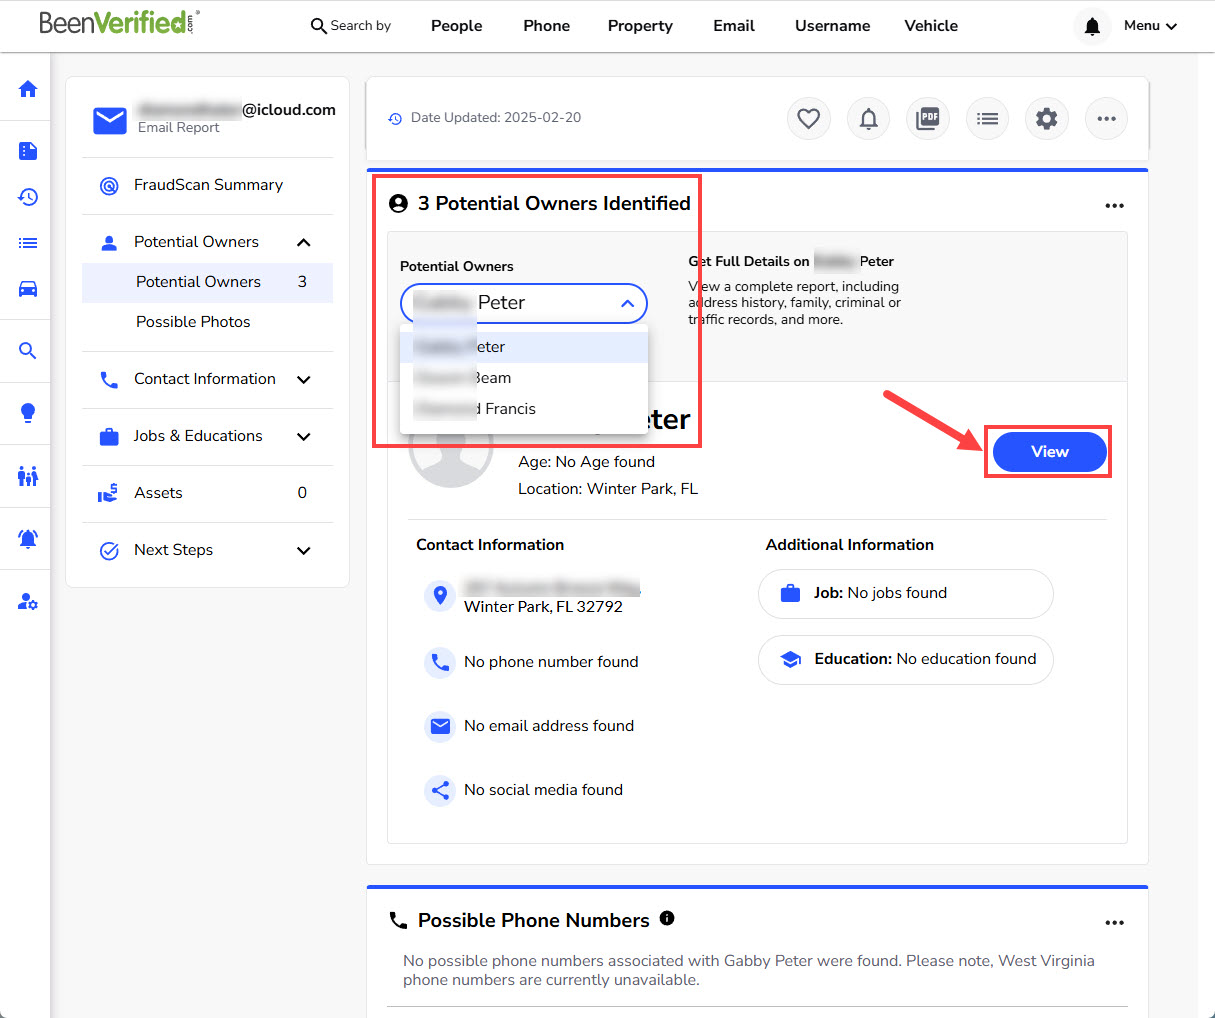Favorite this report with the heart icon

[x=809, y=119]
